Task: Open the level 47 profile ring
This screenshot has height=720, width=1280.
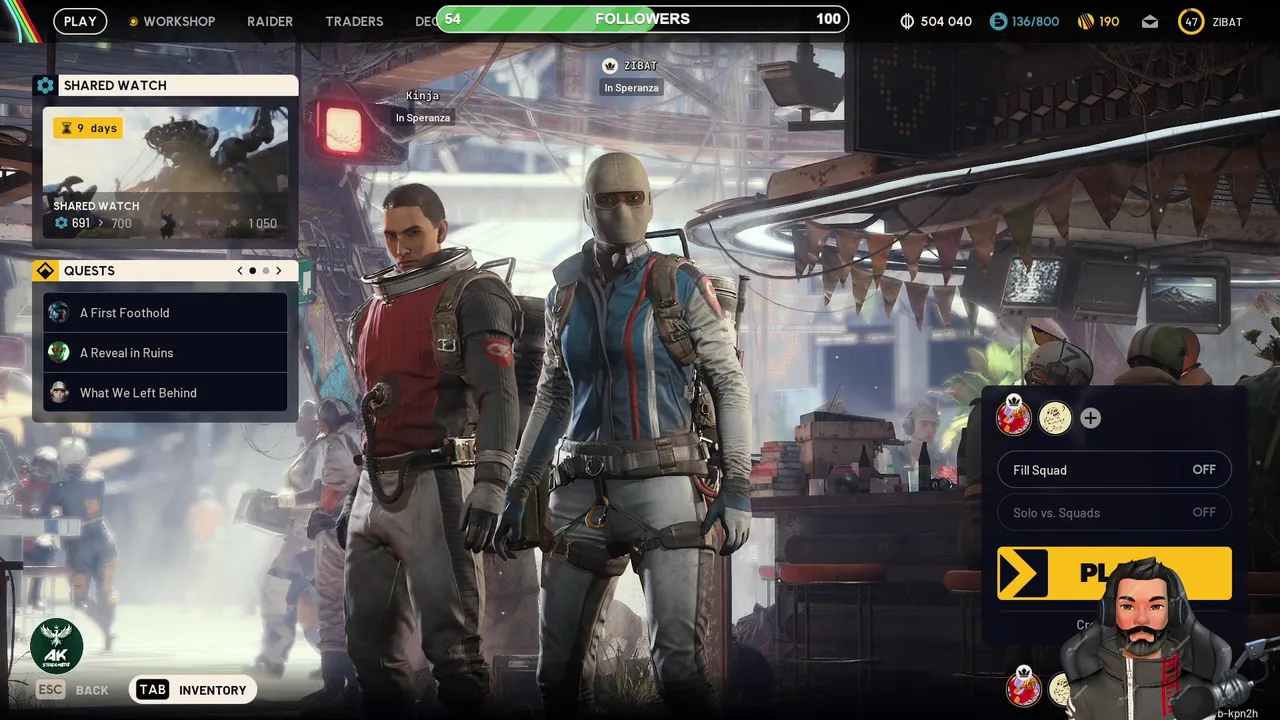Action: pyautogui.click(x=1190, y=21)
